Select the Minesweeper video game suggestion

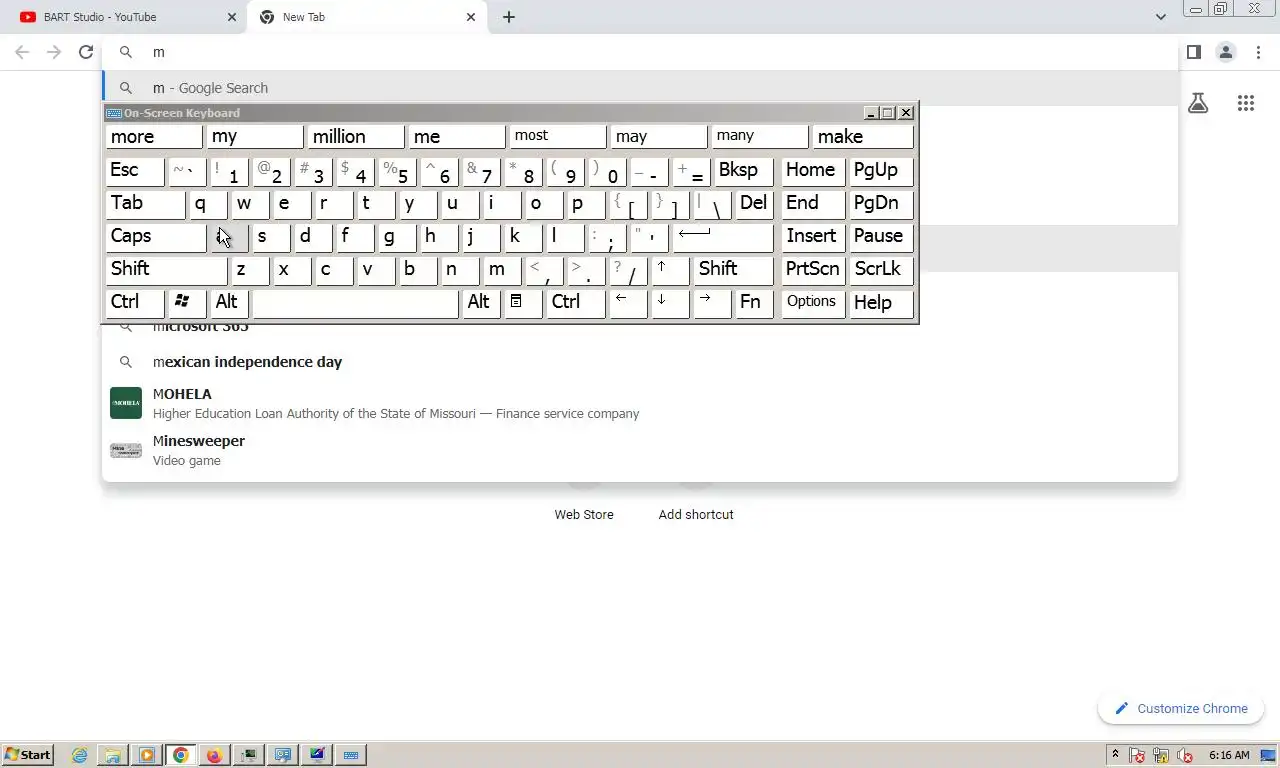click(x=640, y=450)
